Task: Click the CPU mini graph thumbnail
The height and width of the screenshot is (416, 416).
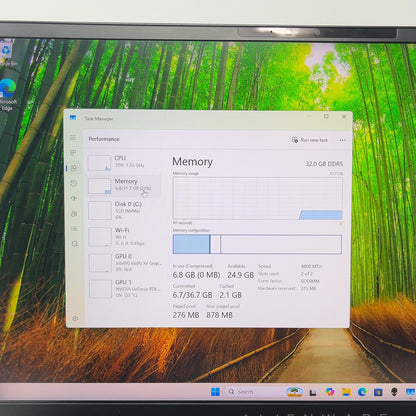Action: pos(99,163)
